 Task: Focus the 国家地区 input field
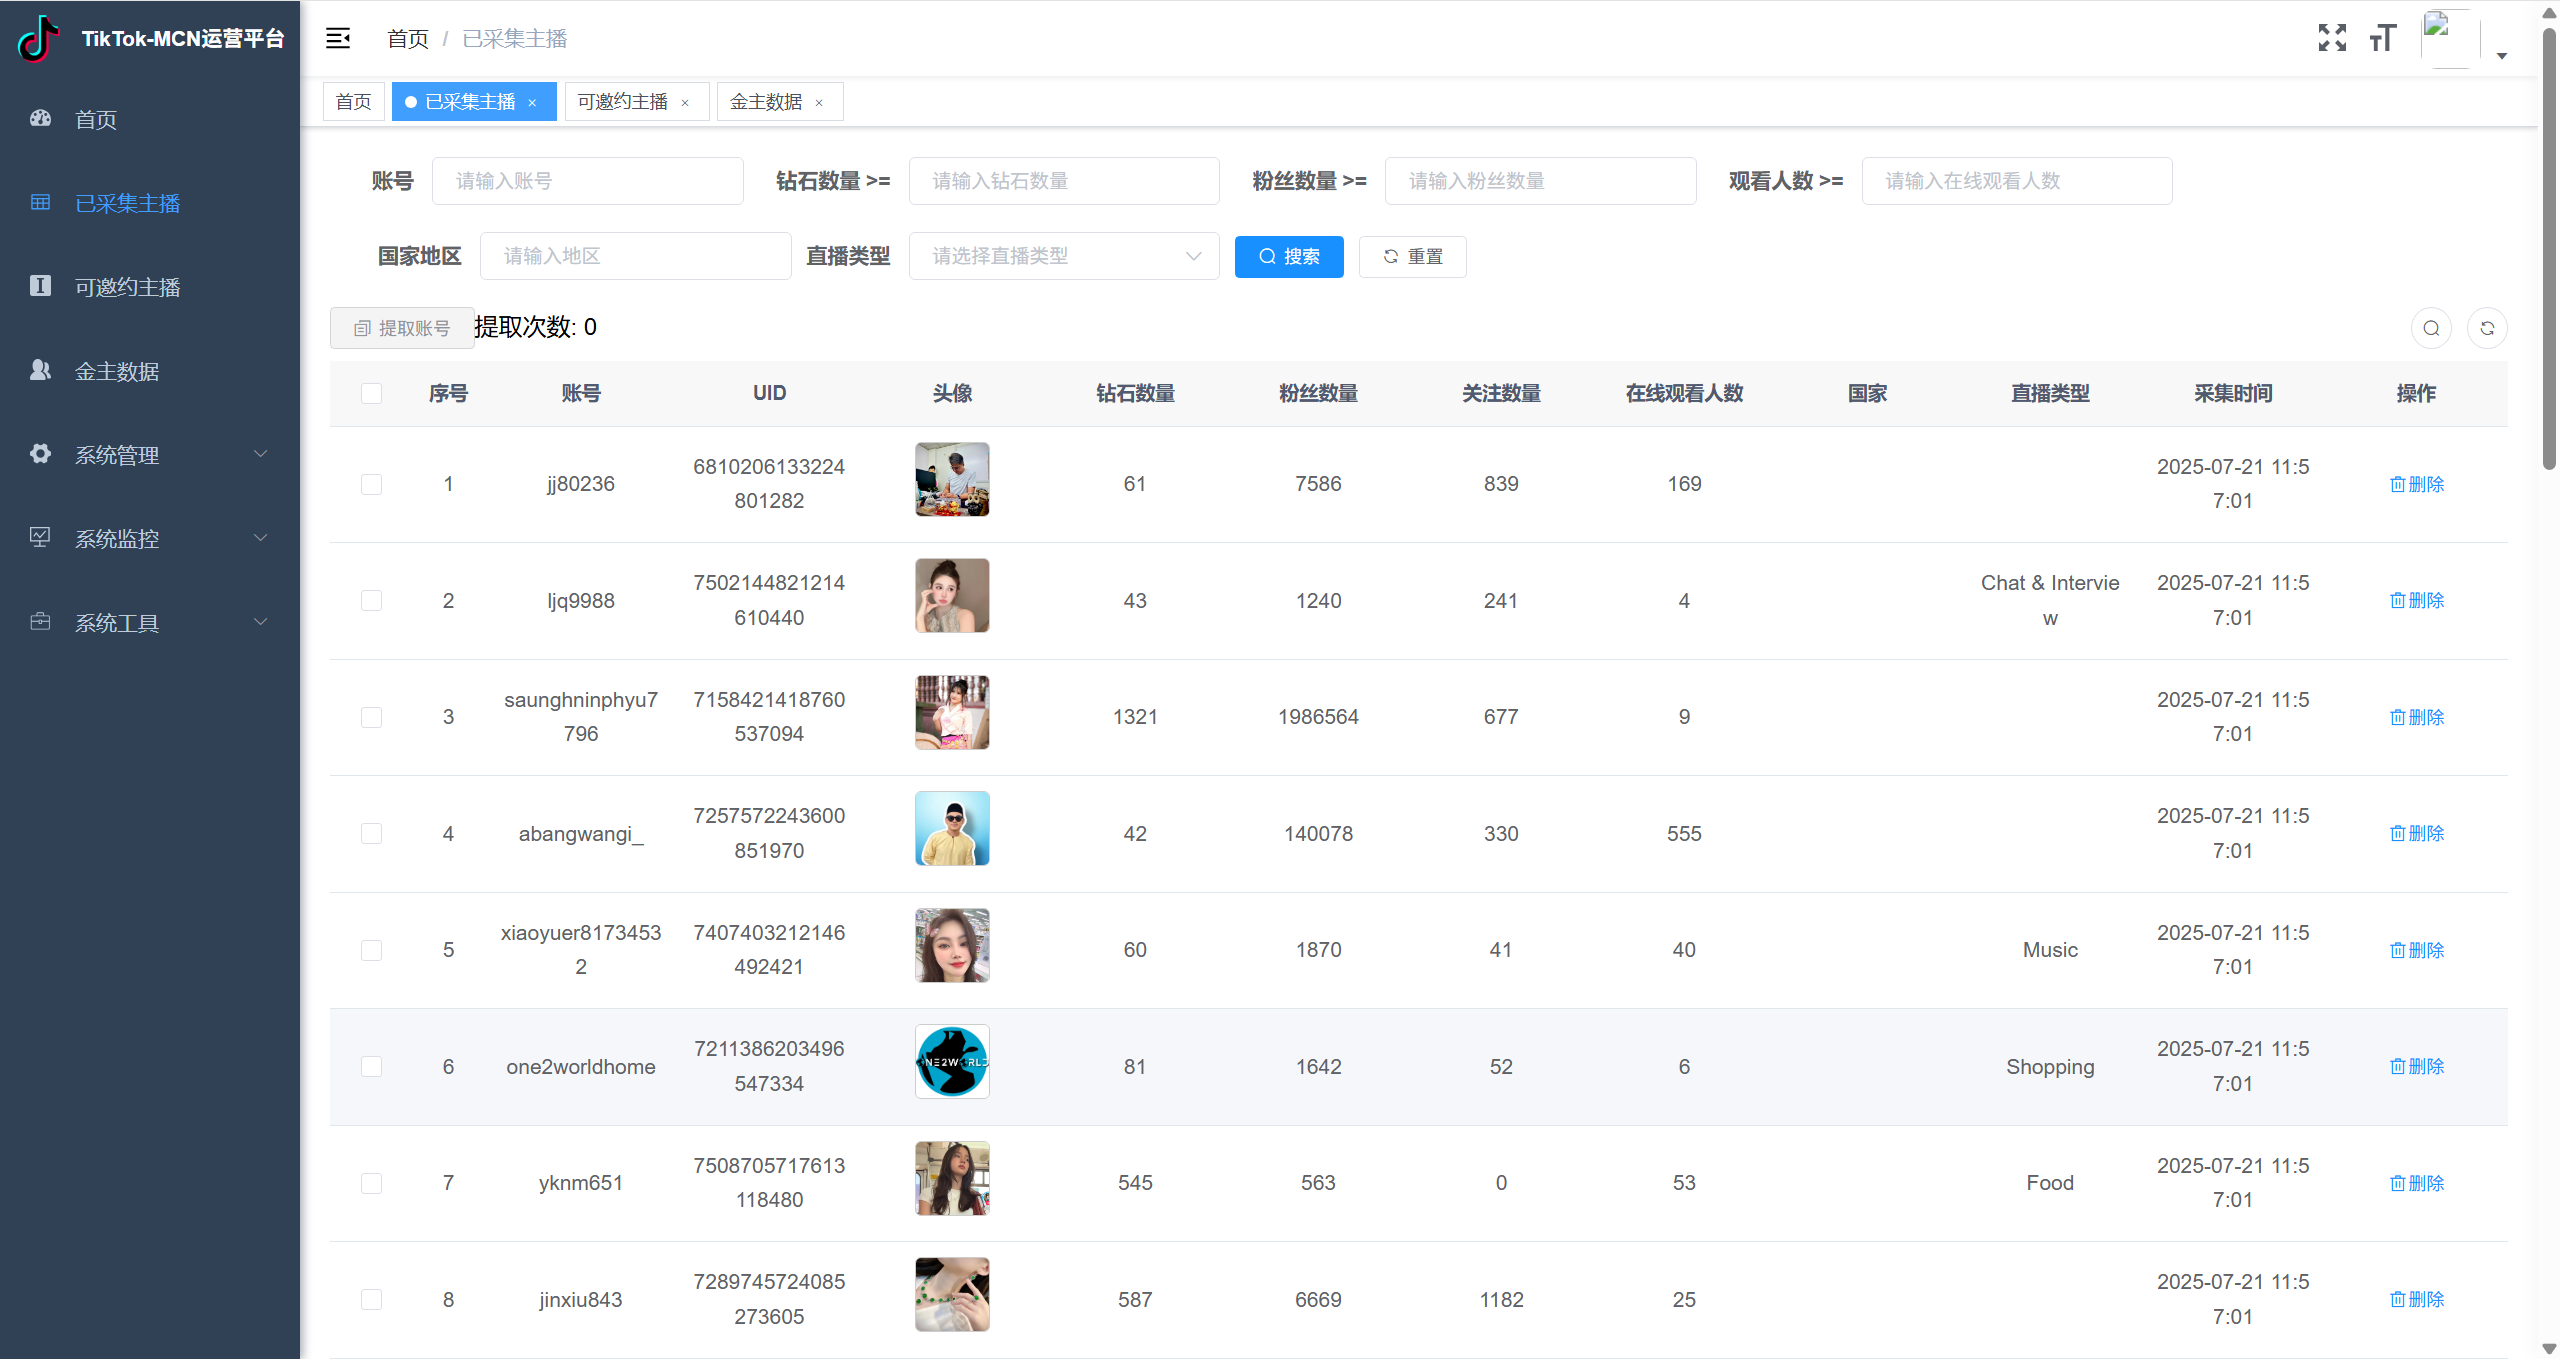tap(636, 256)
